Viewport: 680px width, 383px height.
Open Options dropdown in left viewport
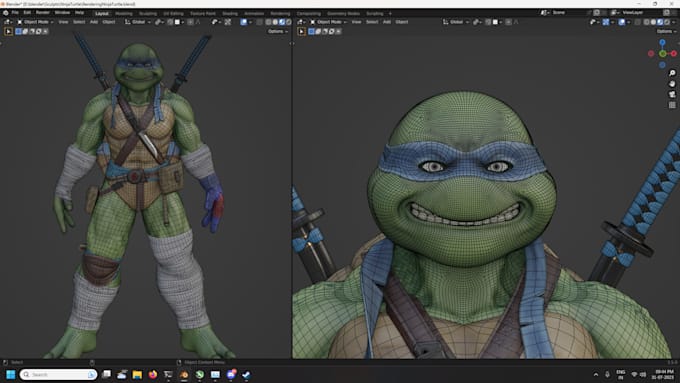click(x=278, y=31)
